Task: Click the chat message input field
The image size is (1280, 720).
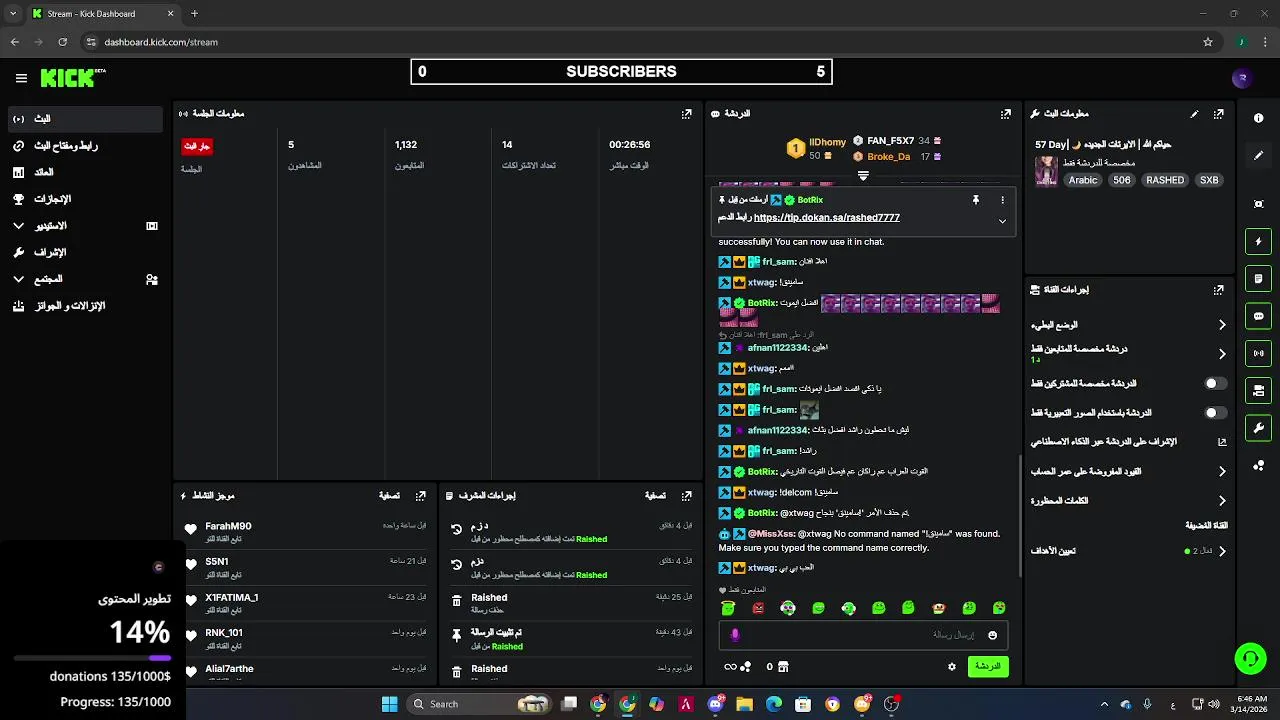Action: pyautogui.click(x=863, y=635)
